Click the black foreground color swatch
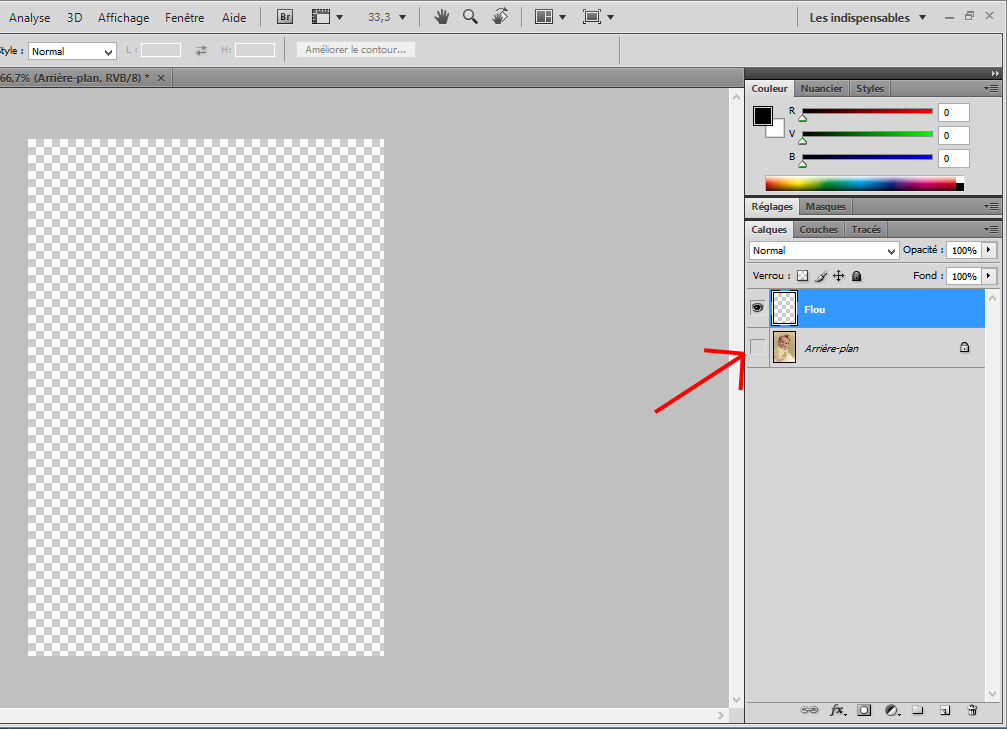1007x729 pixels. pos(763,116)
